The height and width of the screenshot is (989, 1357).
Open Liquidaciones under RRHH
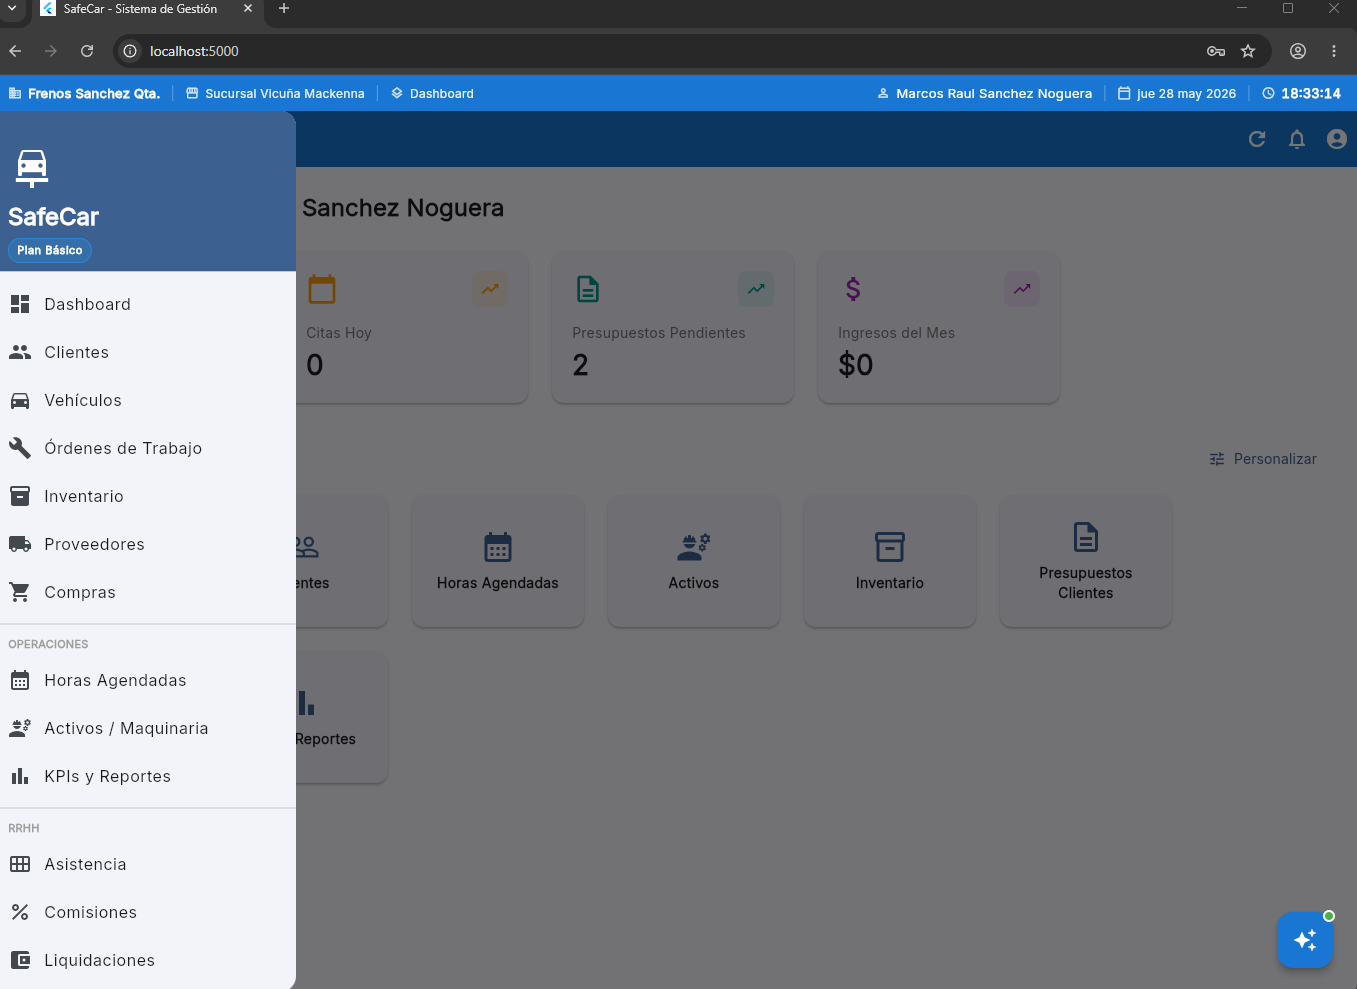[x=148, y=960]
